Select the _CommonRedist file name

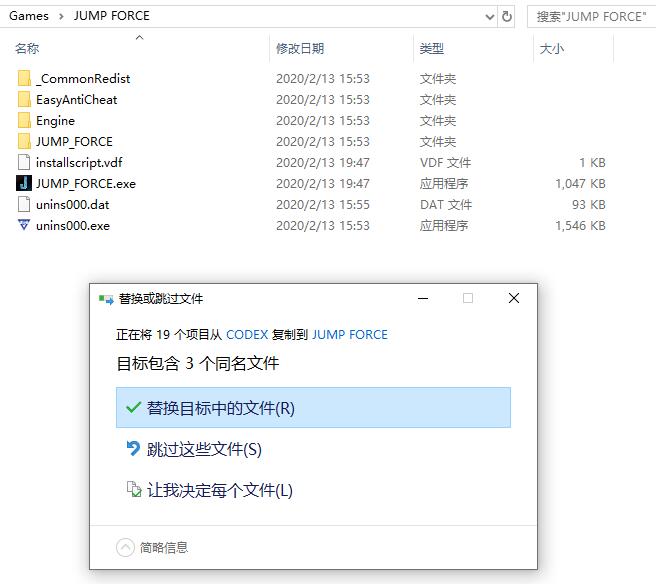pos(83,79)
